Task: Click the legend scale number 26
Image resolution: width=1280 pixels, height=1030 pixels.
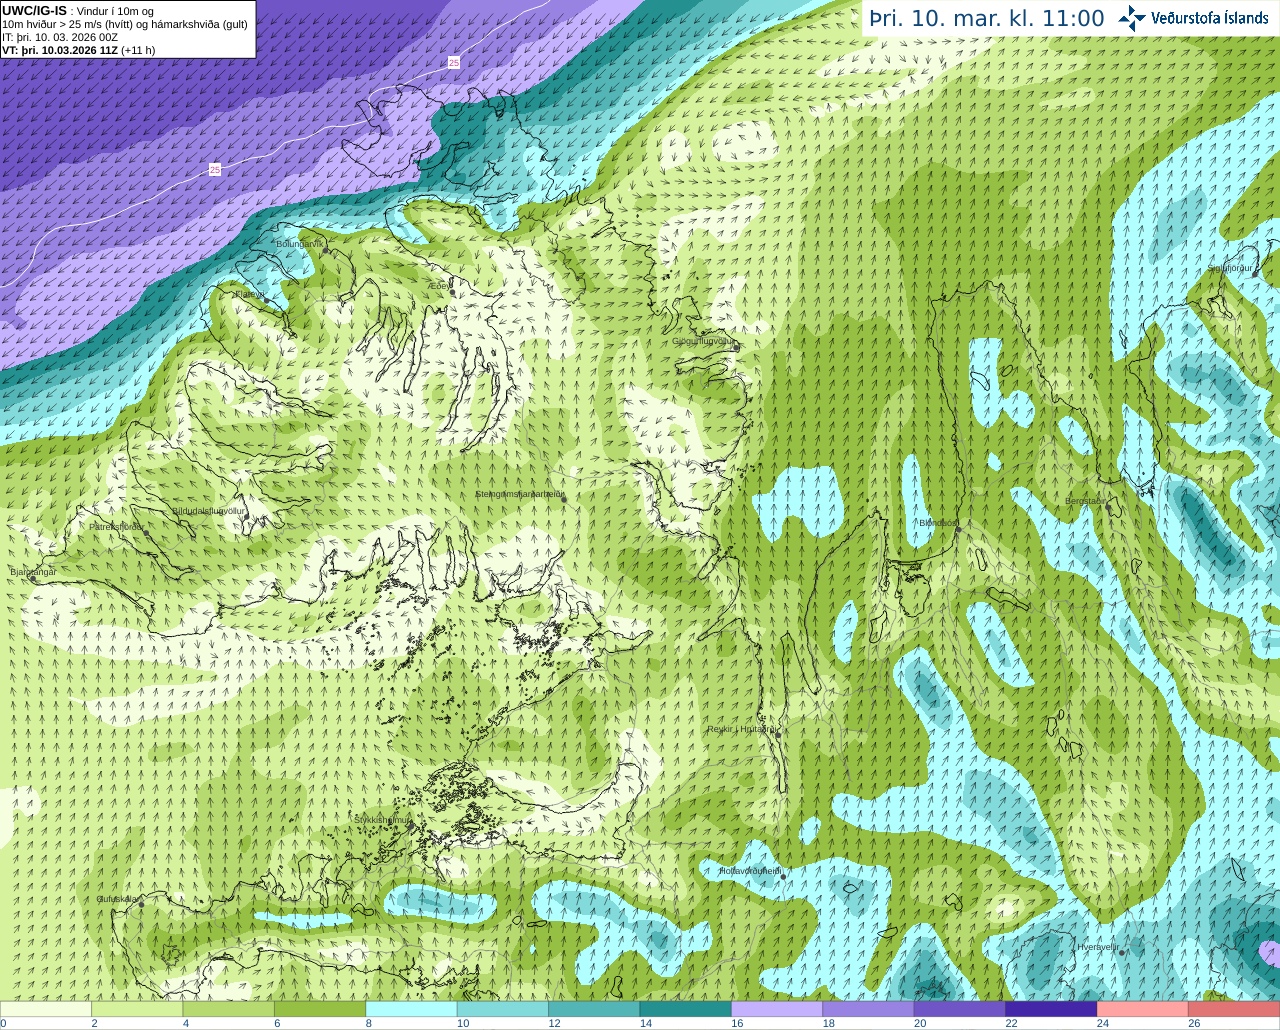Action: (x=1194, y=1023)
